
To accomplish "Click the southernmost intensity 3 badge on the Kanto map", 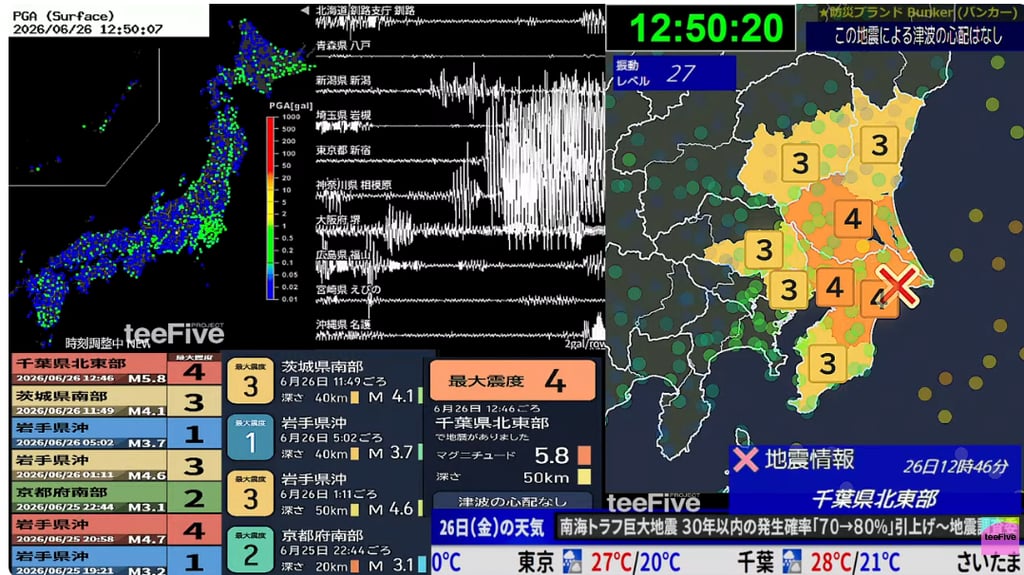I will (827, 363).
